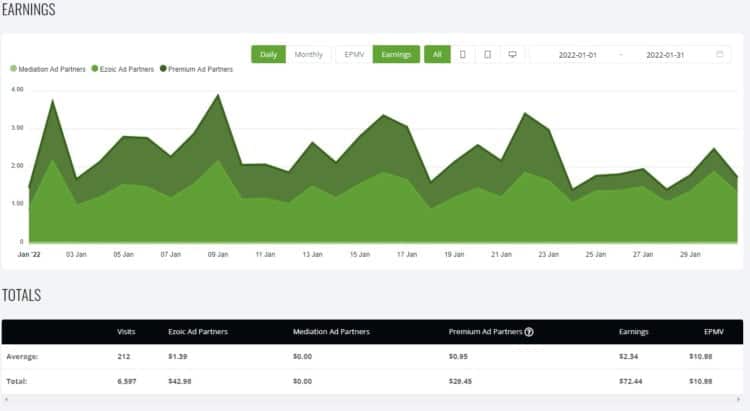Show EPMV metric in chart
The image size is (750, 411).
(354, 55)
